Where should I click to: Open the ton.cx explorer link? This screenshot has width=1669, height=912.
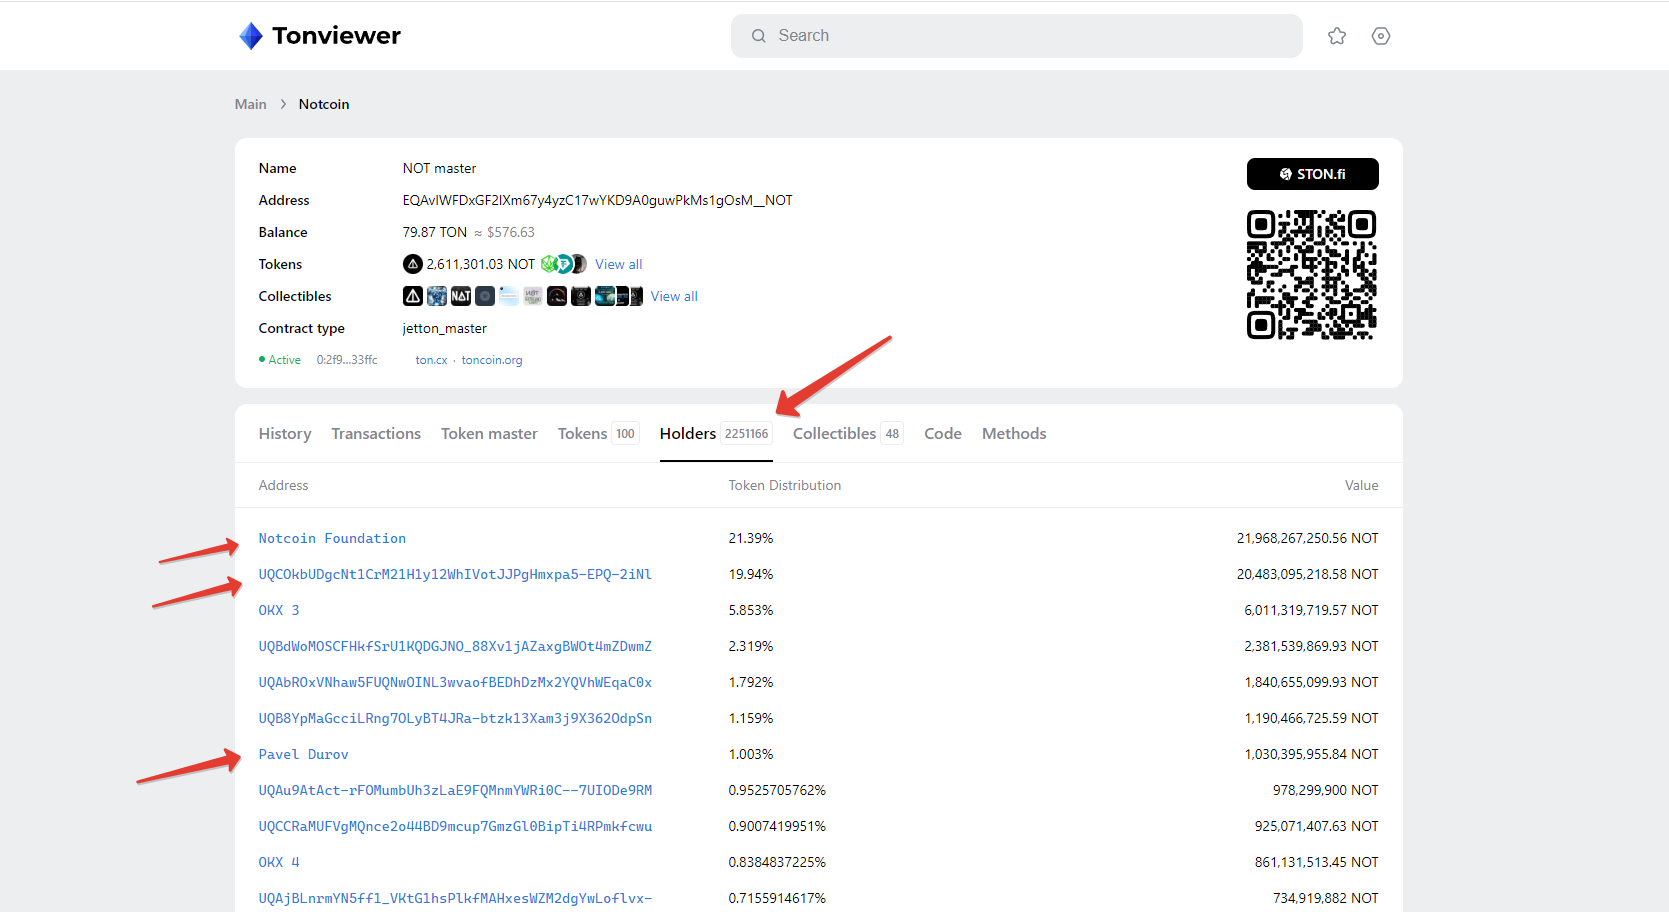(431, 360)
